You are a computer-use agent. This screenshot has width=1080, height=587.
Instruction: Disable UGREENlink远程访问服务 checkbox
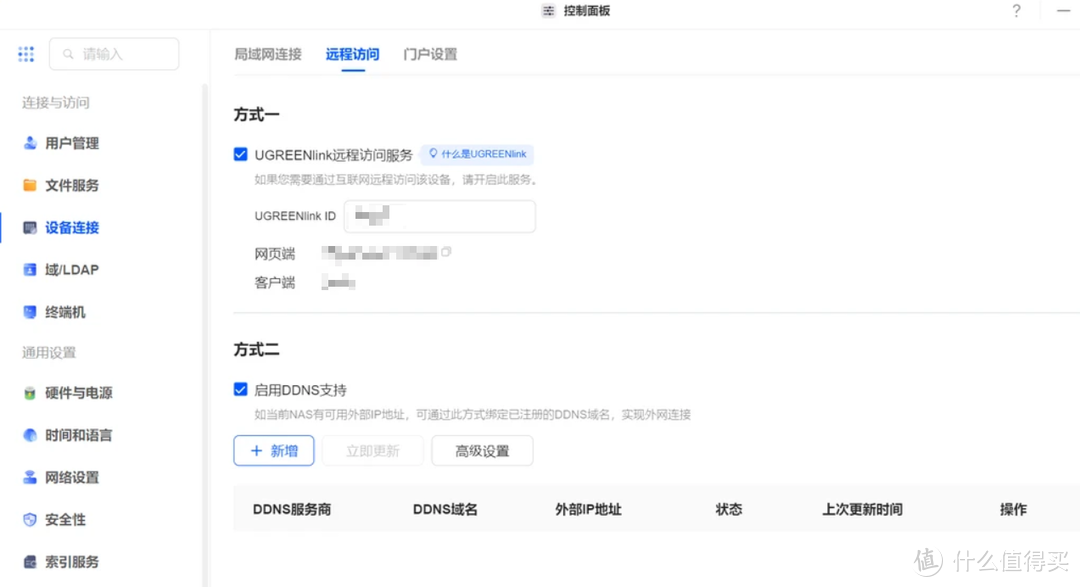(240, 154)
